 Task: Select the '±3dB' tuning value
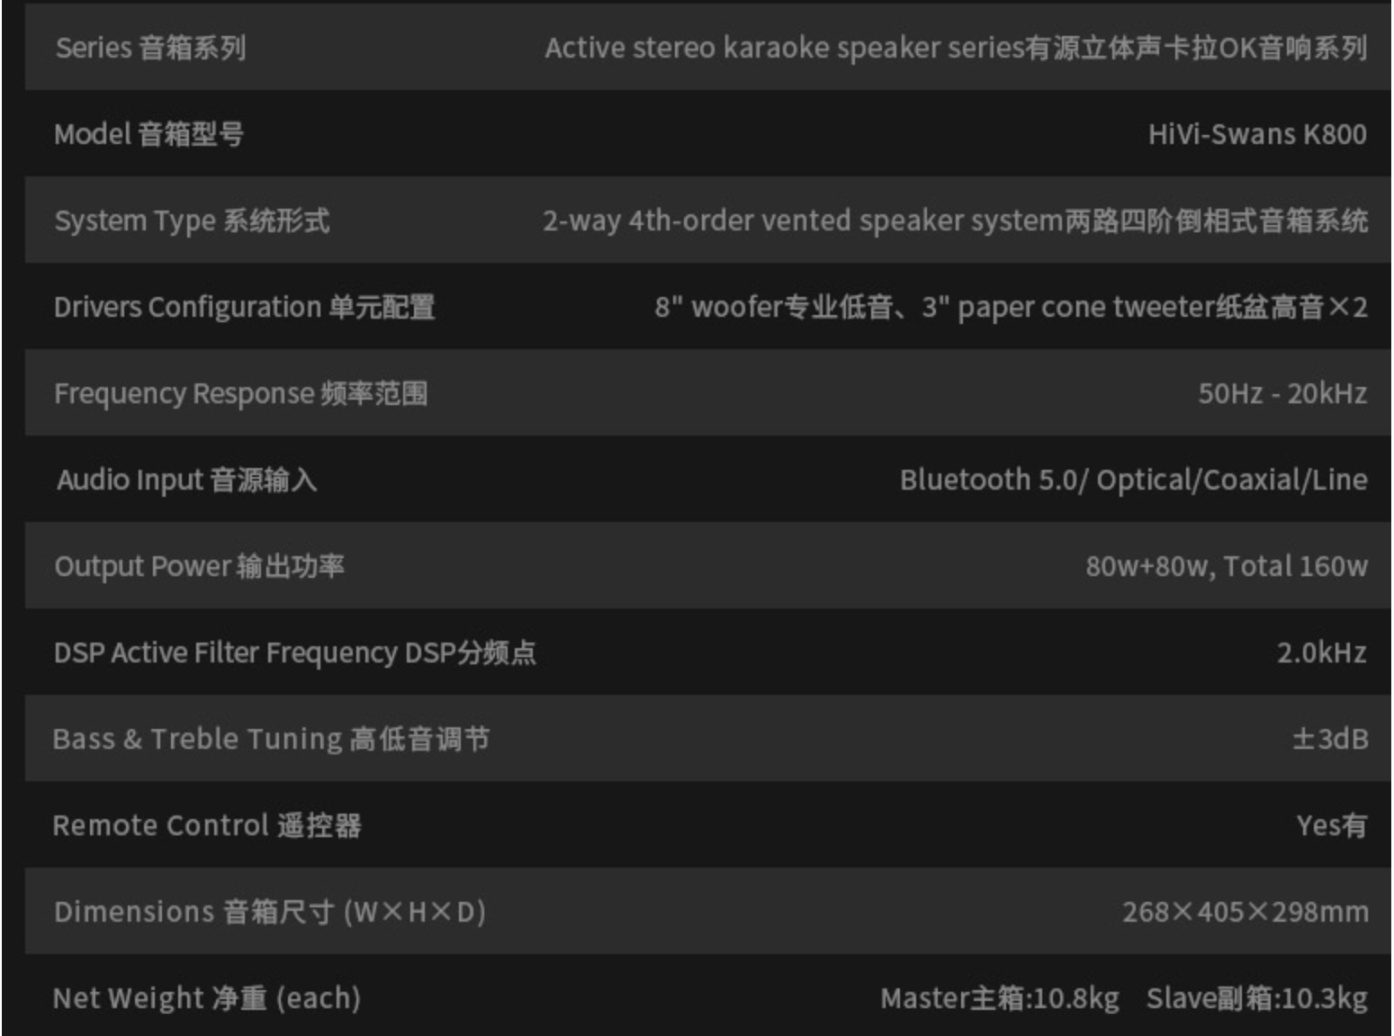tap(1330, 739)
